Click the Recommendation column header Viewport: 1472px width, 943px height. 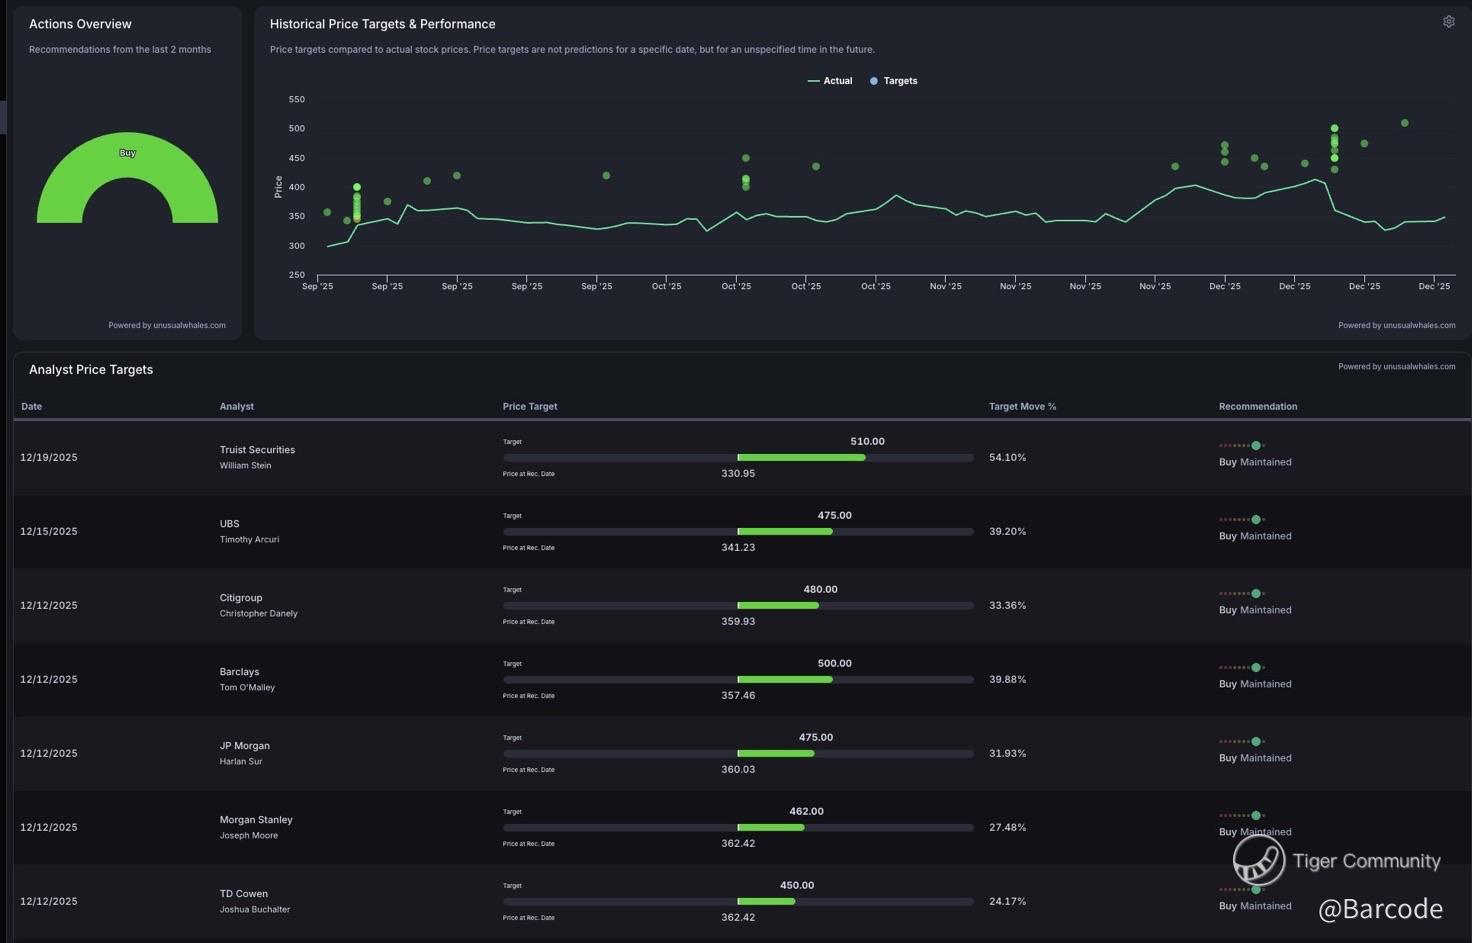pyautogui.click(x=1257, y=407)
